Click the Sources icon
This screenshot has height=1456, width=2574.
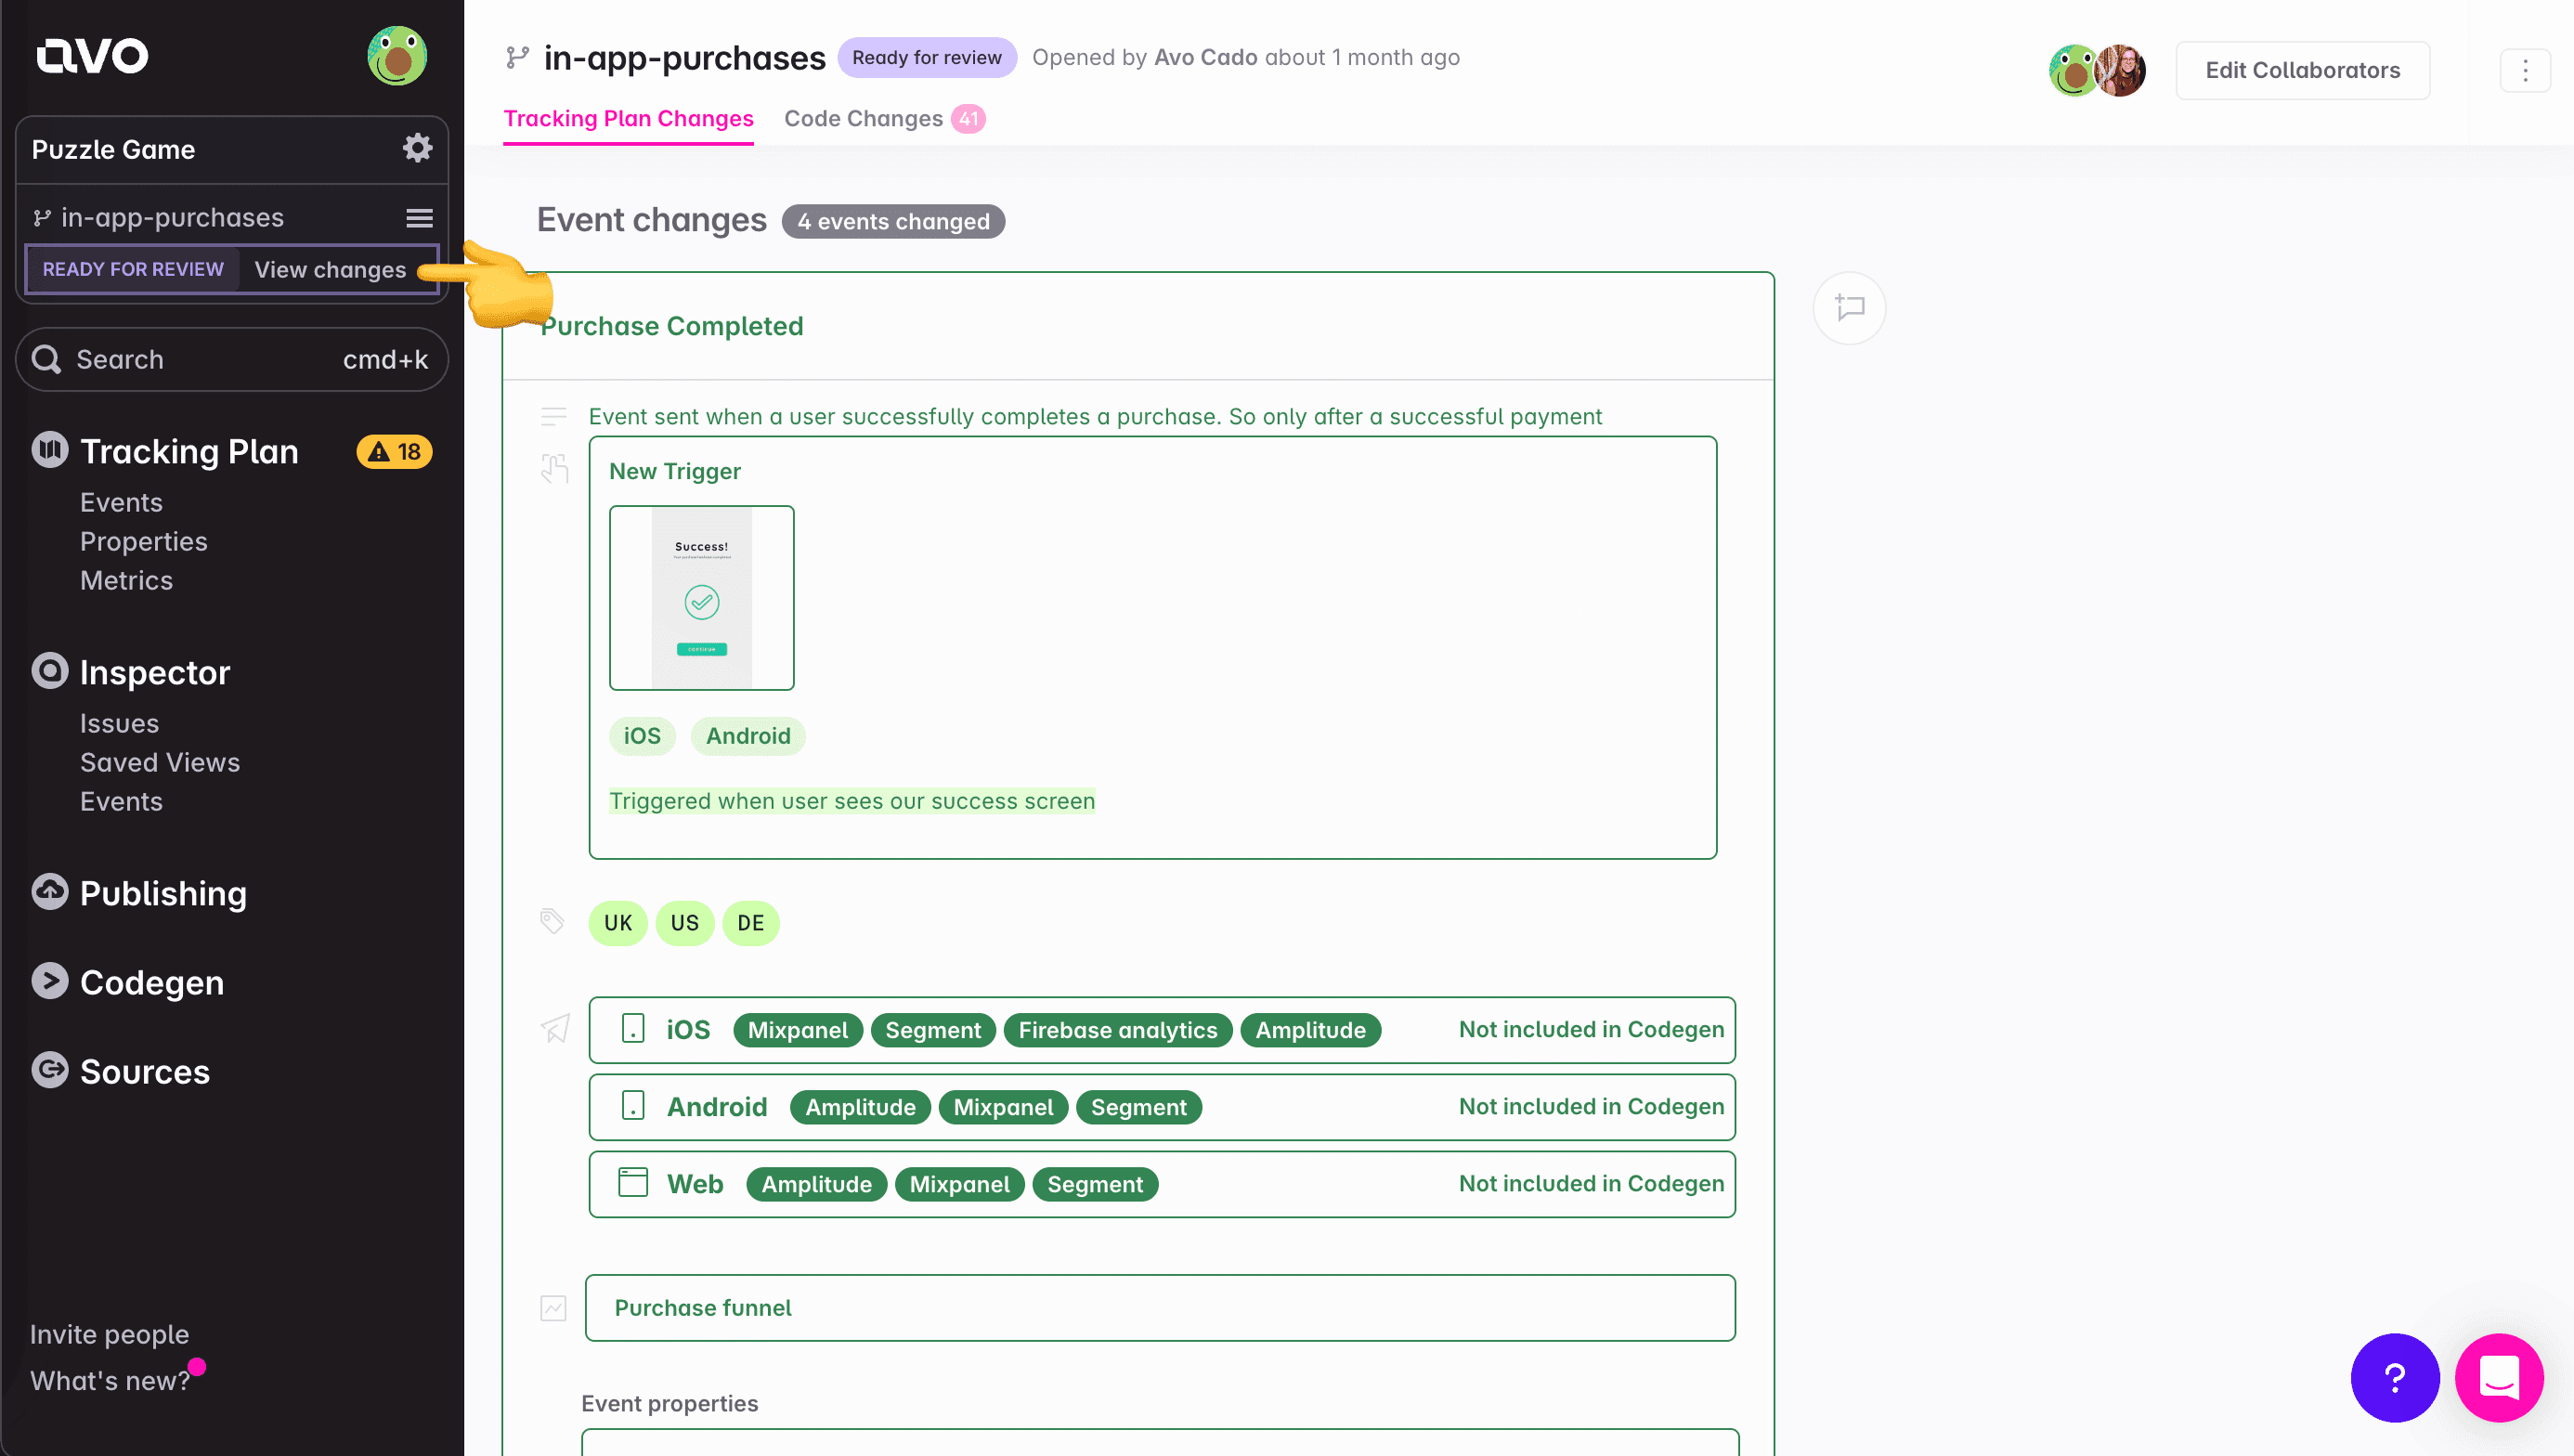pos(49,1071)
